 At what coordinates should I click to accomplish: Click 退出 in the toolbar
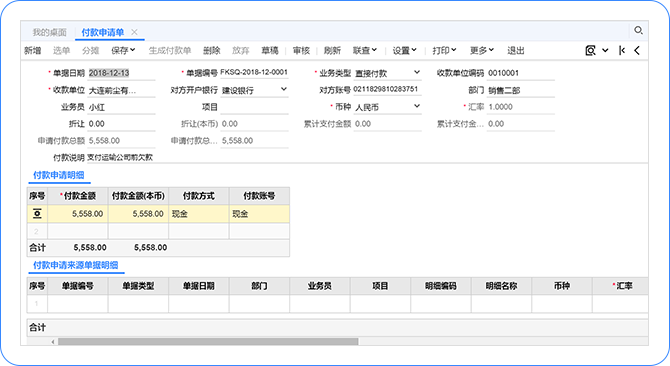pyautogui.click(x=516, y=51)
